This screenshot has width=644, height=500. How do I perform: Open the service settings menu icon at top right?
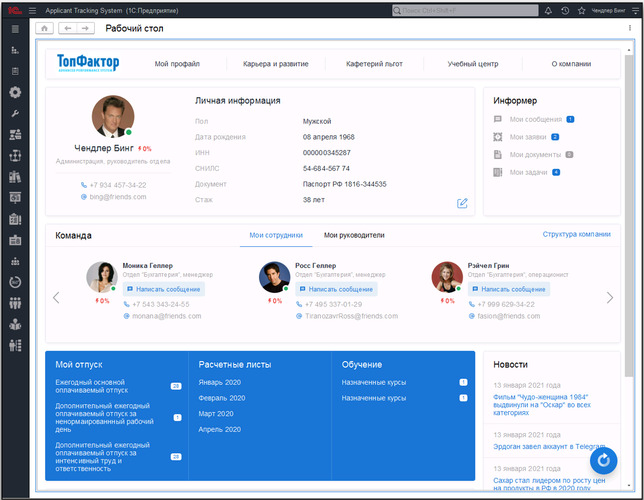(x=635, y=11)
